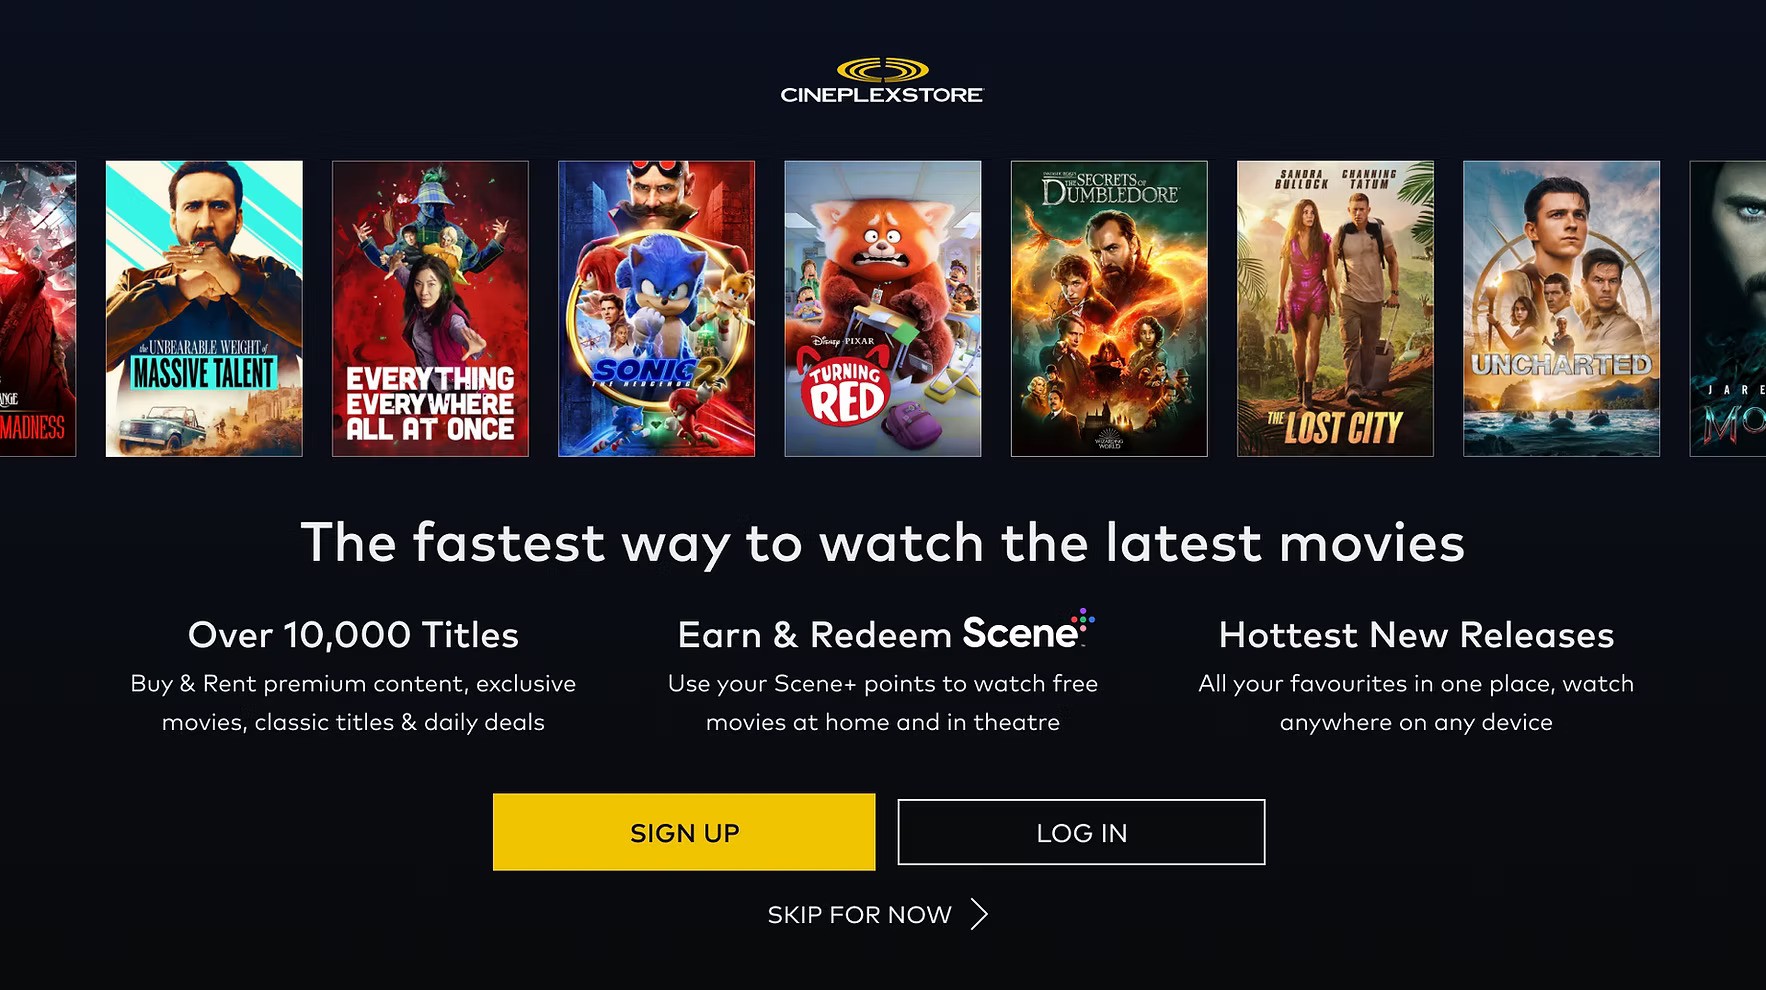
Task: Select the LOG IN button
Action: [x=1081, y=832]
